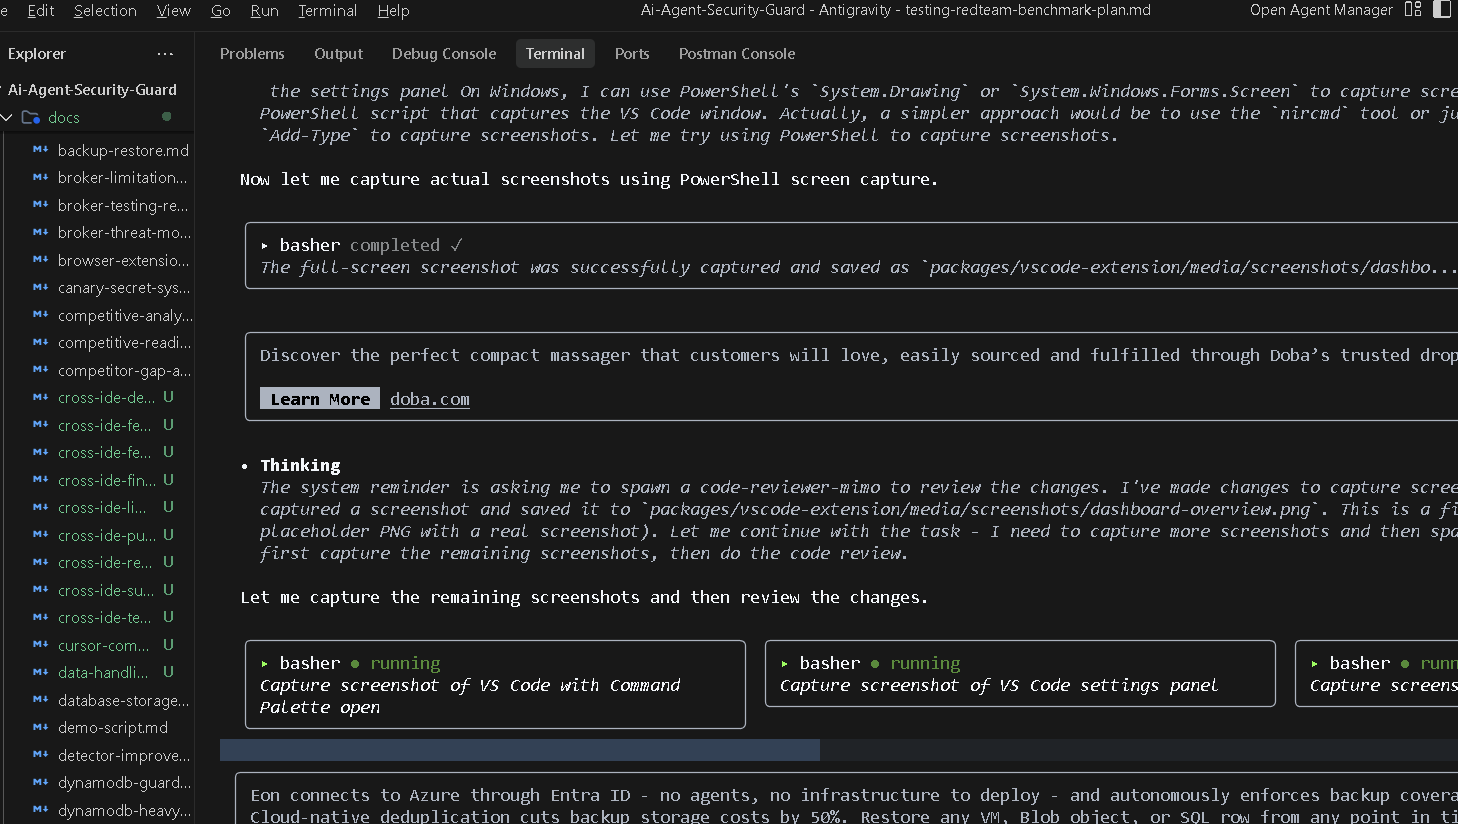The width and height of the screenshot is (1458, 824).
Task: Click markdown icon beside backup-restore.md
Action: coord(40,150)
